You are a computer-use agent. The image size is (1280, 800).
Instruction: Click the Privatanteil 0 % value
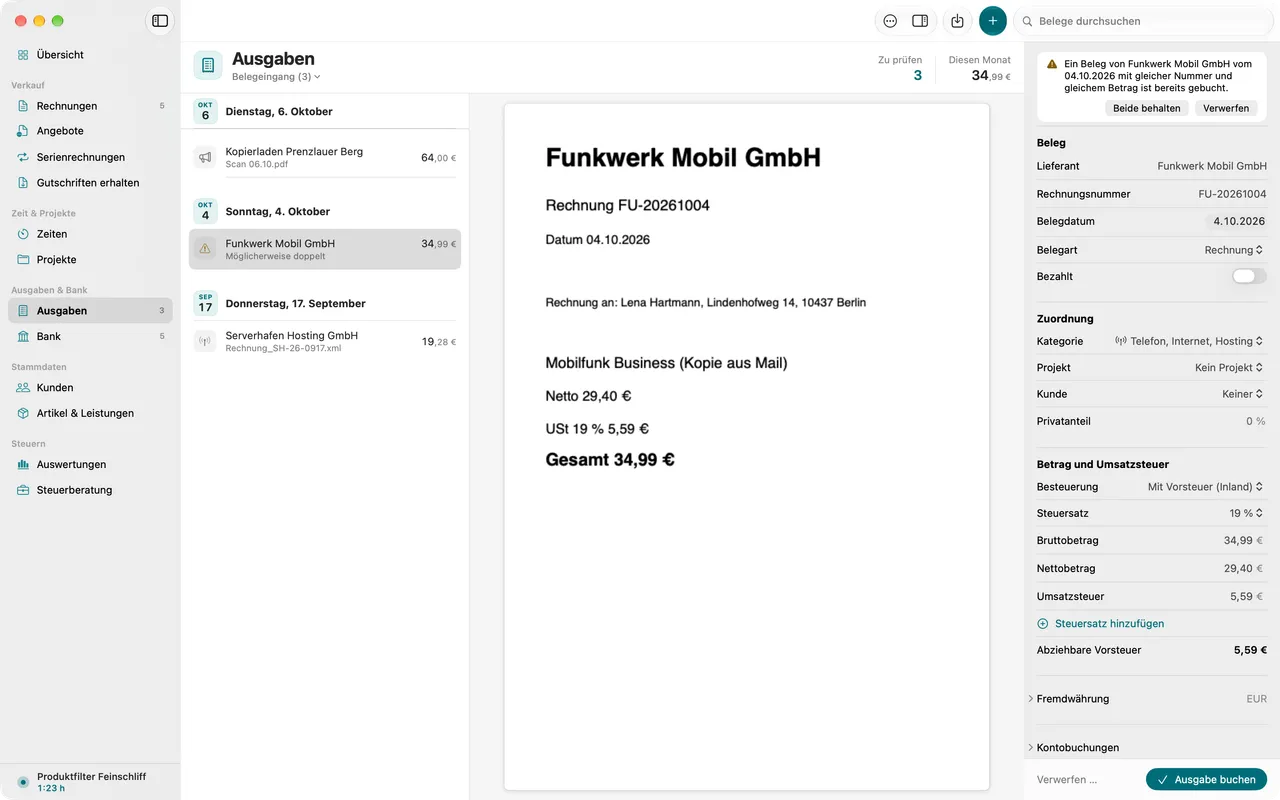point(1256,422)
